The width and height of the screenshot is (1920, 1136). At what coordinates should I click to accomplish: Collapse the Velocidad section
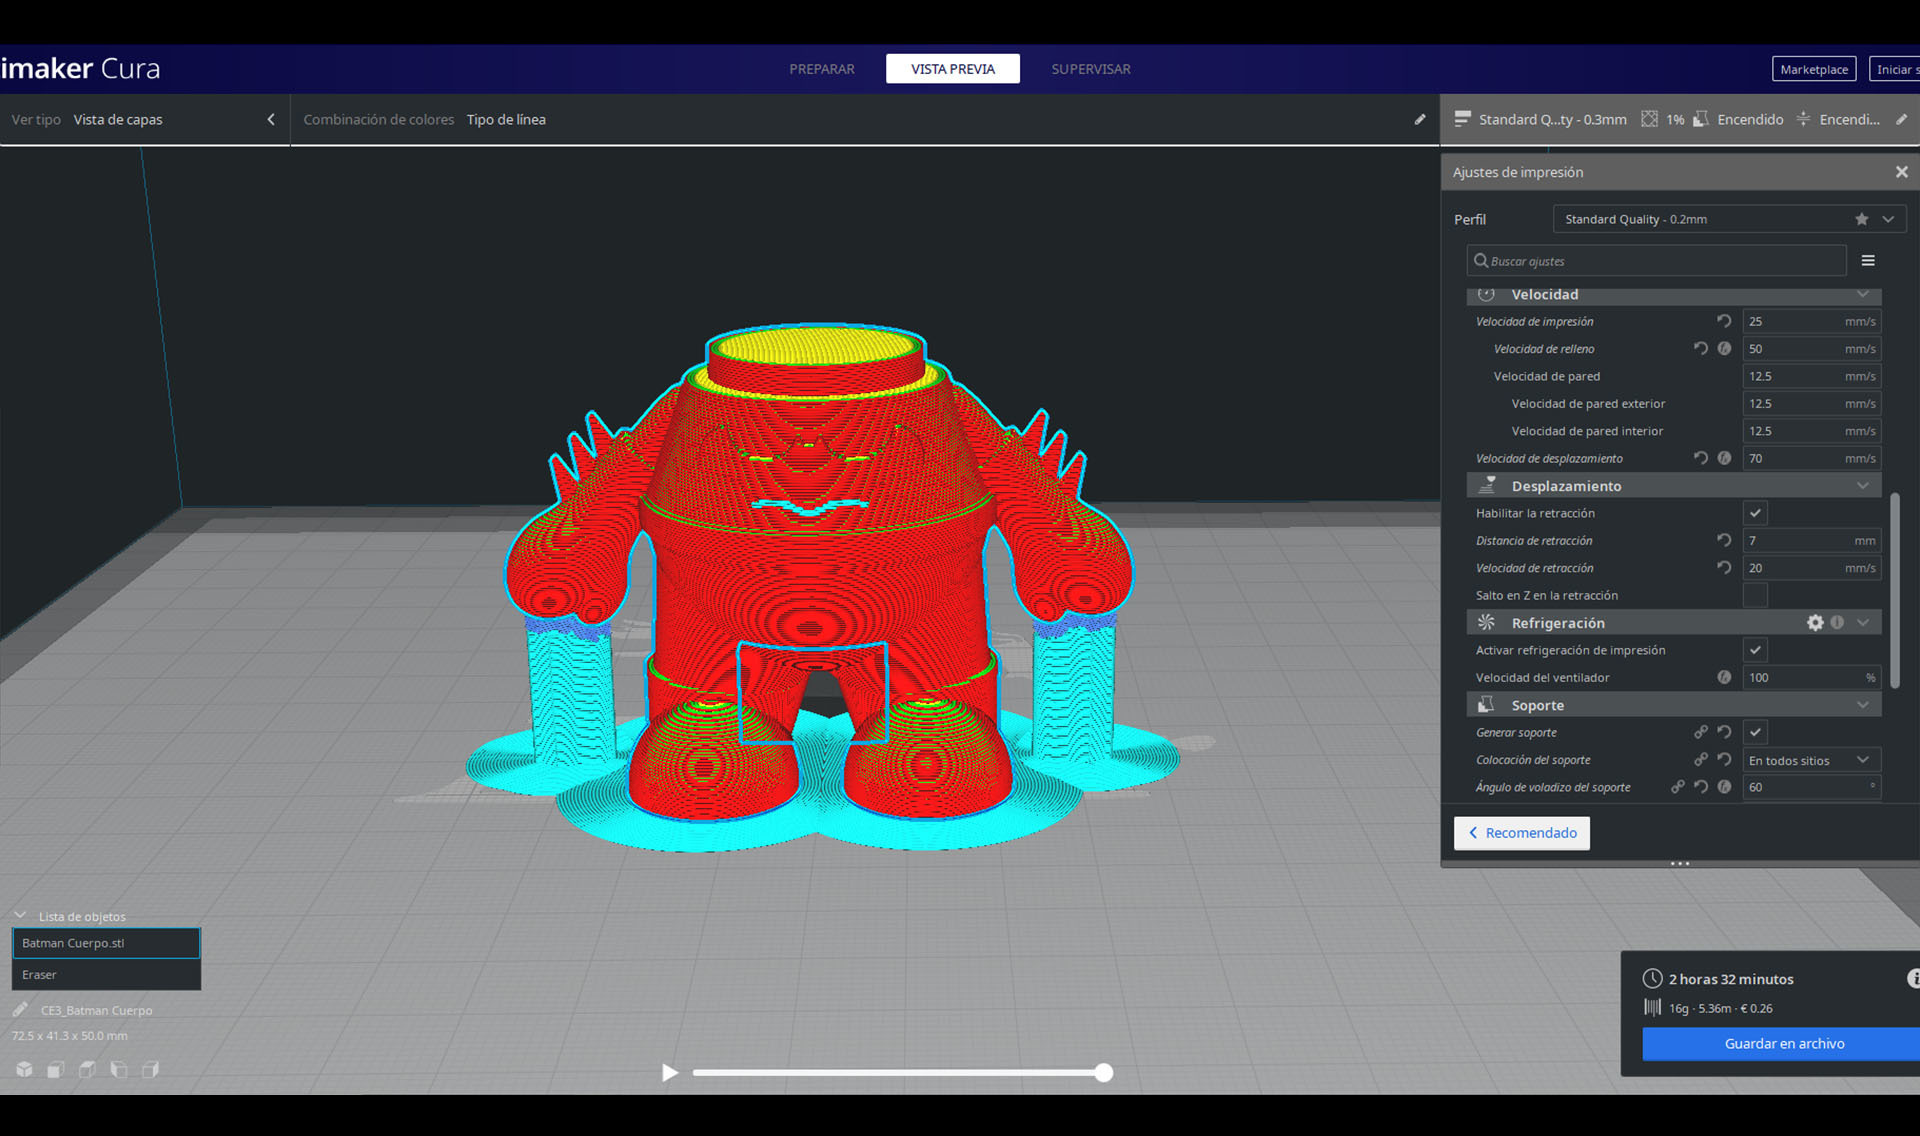[x=1862, y=294]
